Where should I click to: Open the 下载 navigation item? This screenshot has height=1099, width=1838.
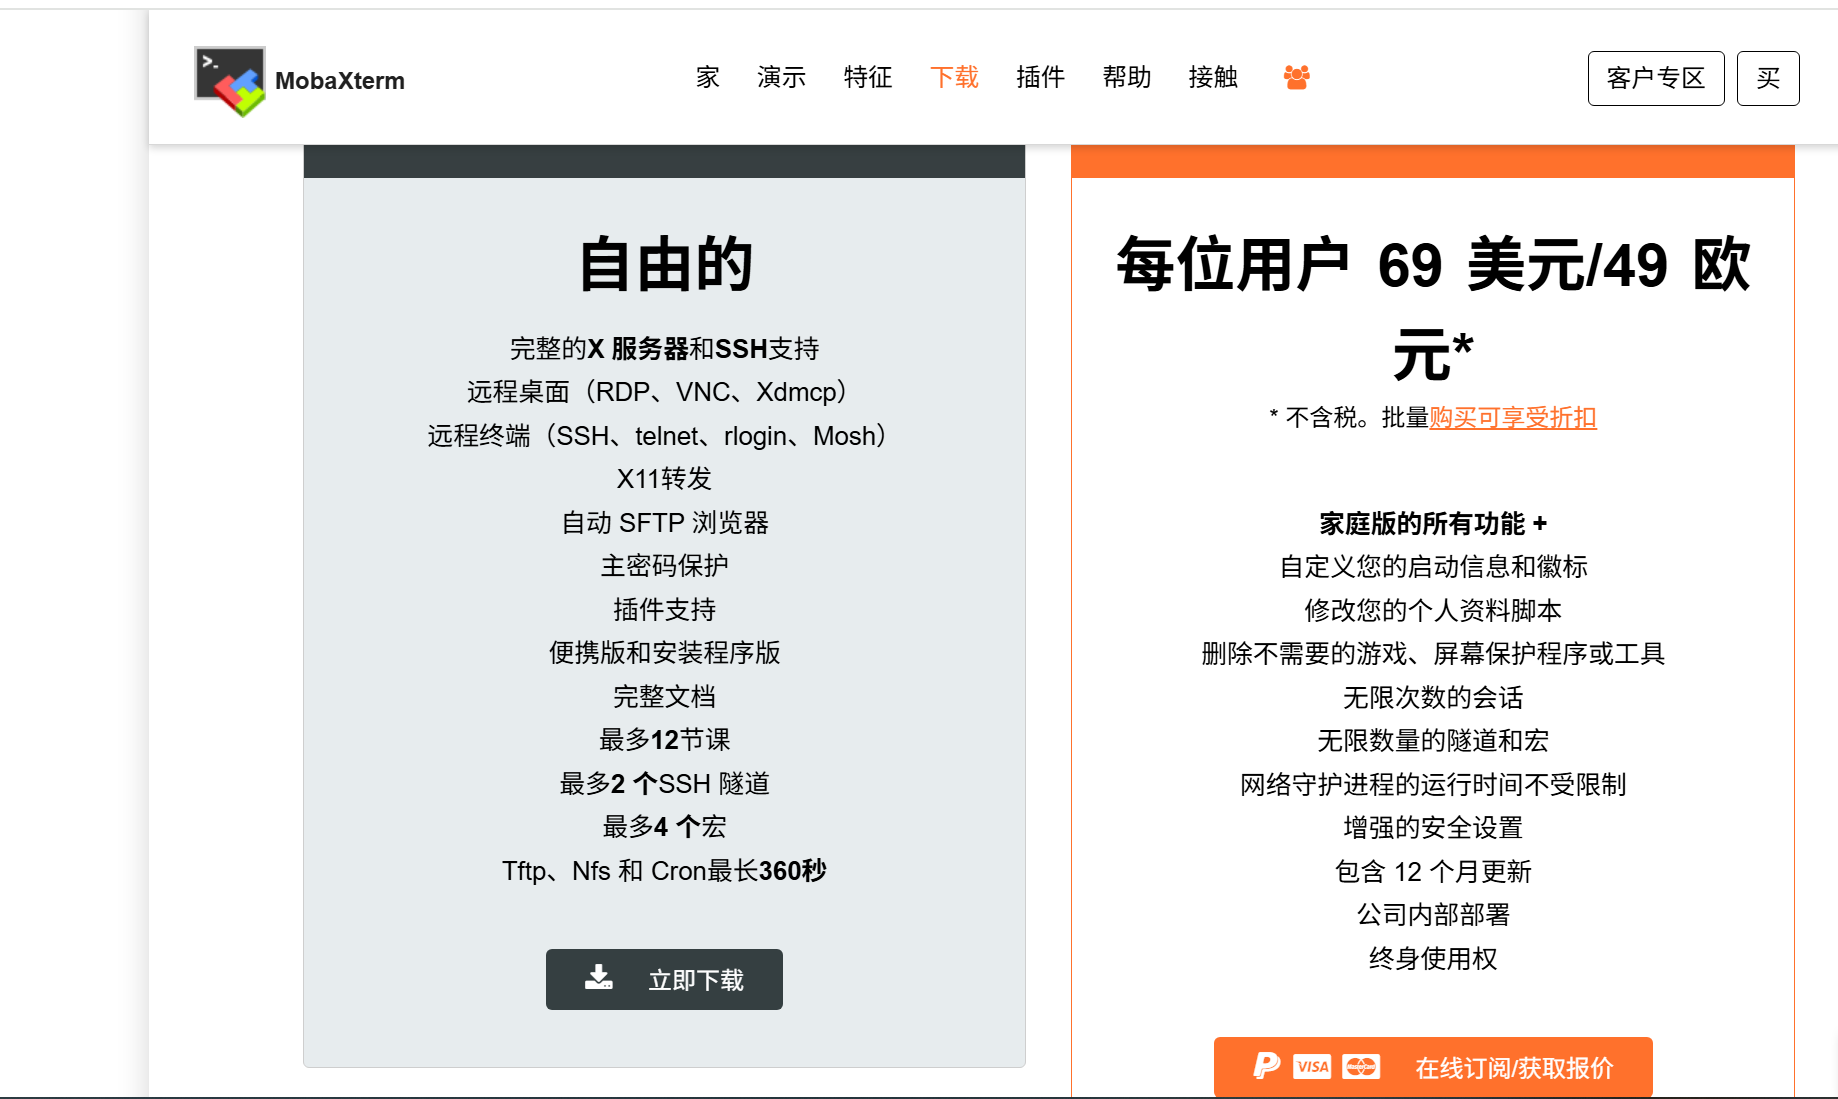[x=954, y=77]
